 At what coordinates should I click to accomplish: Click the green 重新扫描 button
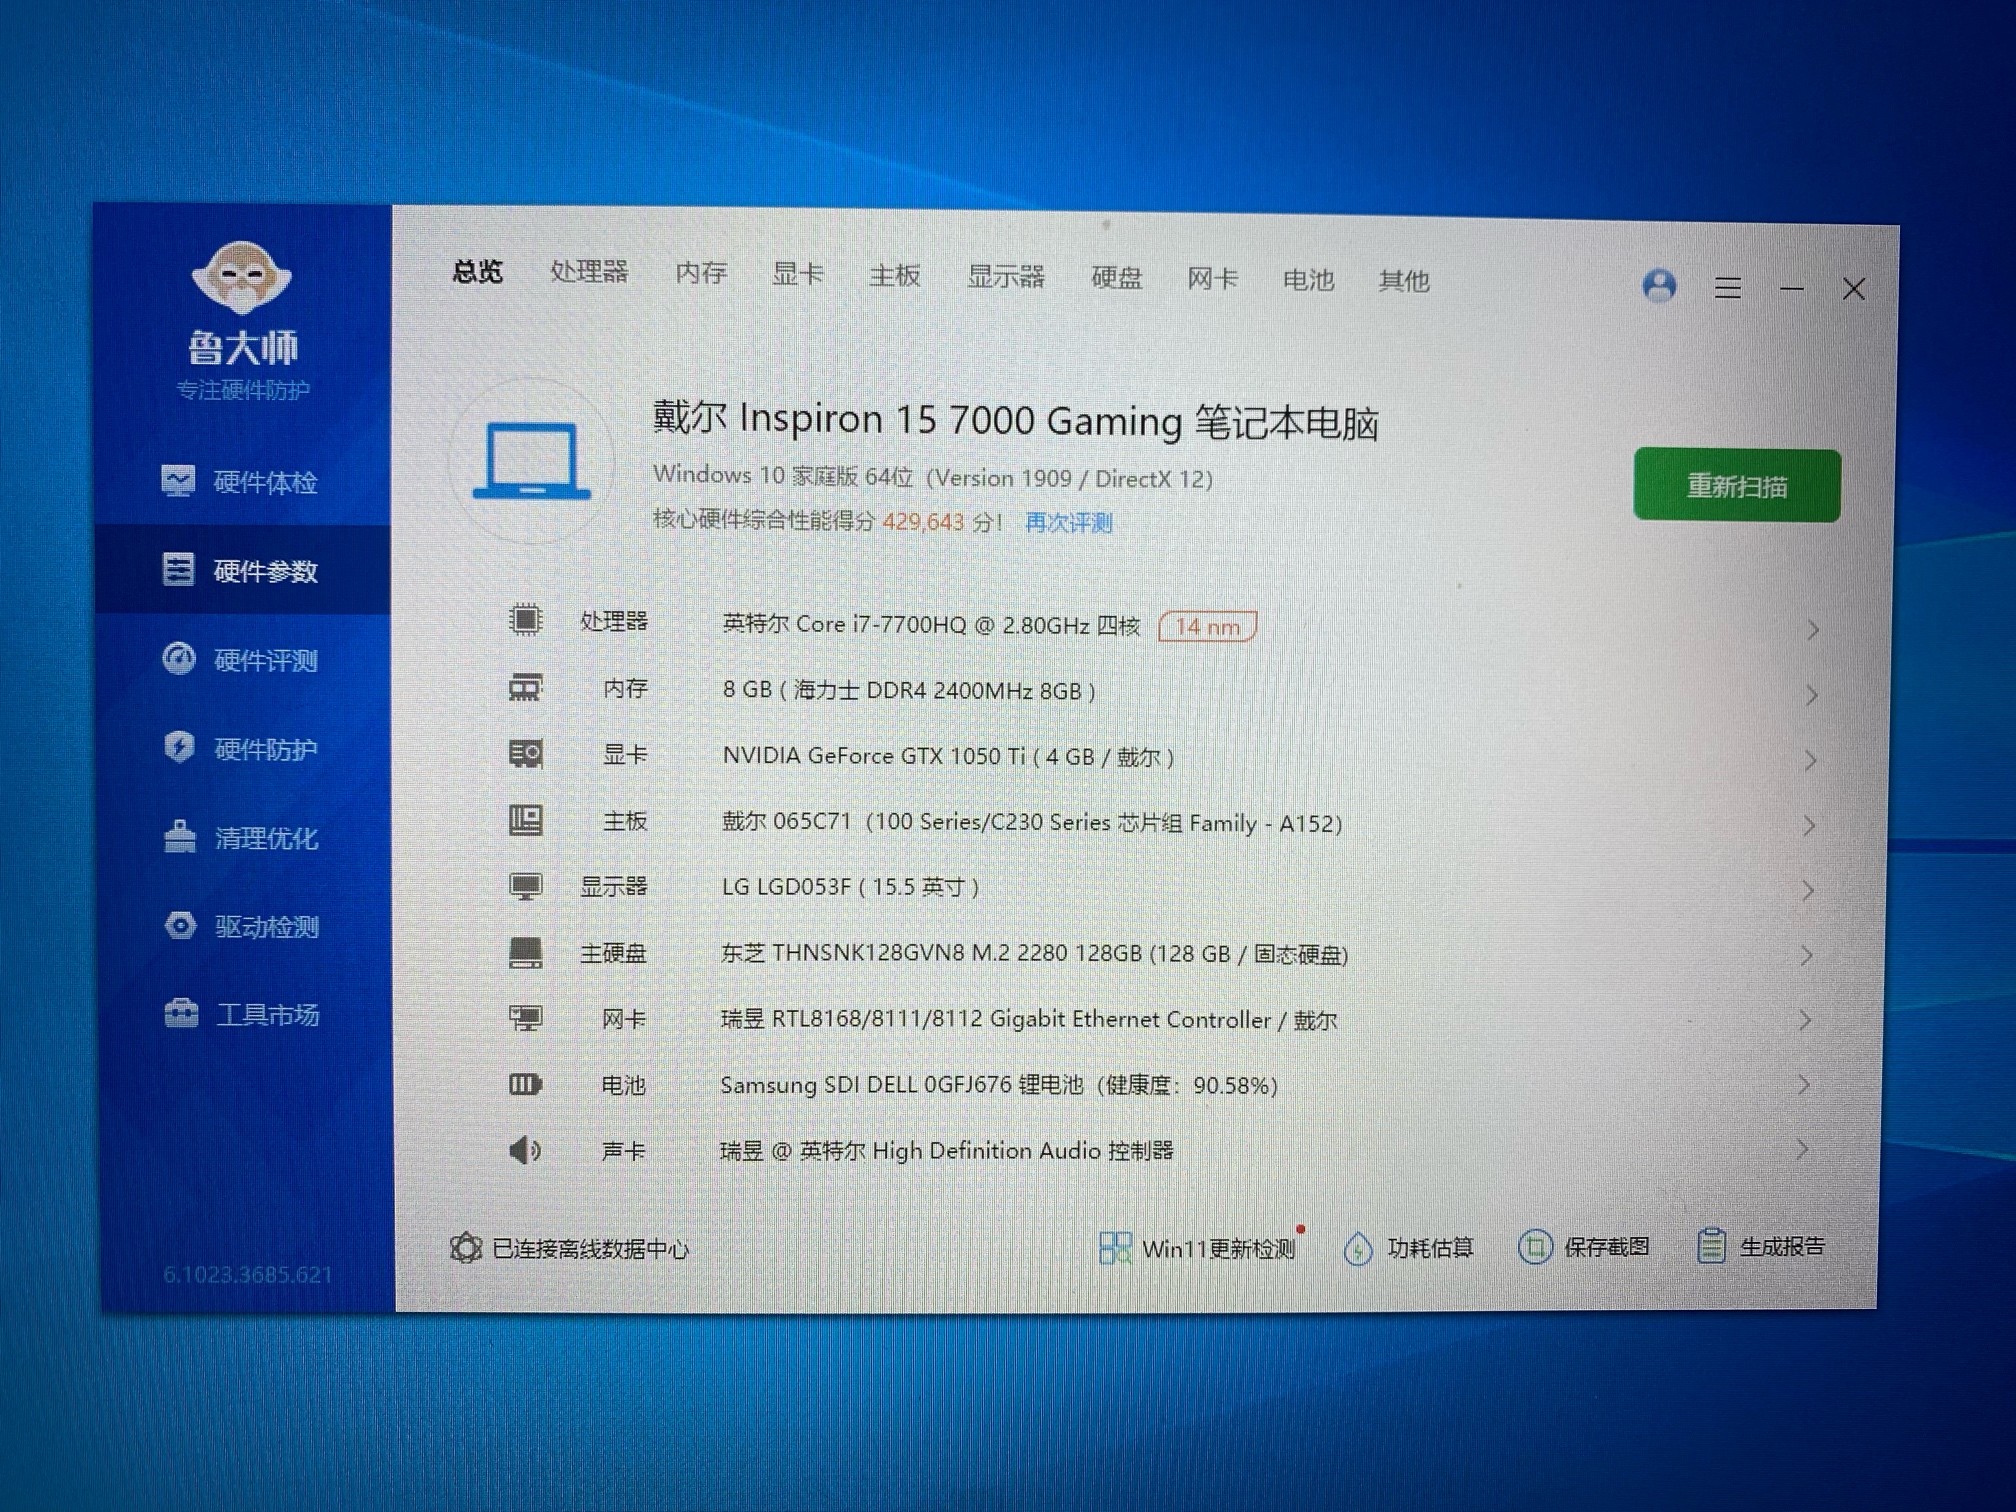1736,486
